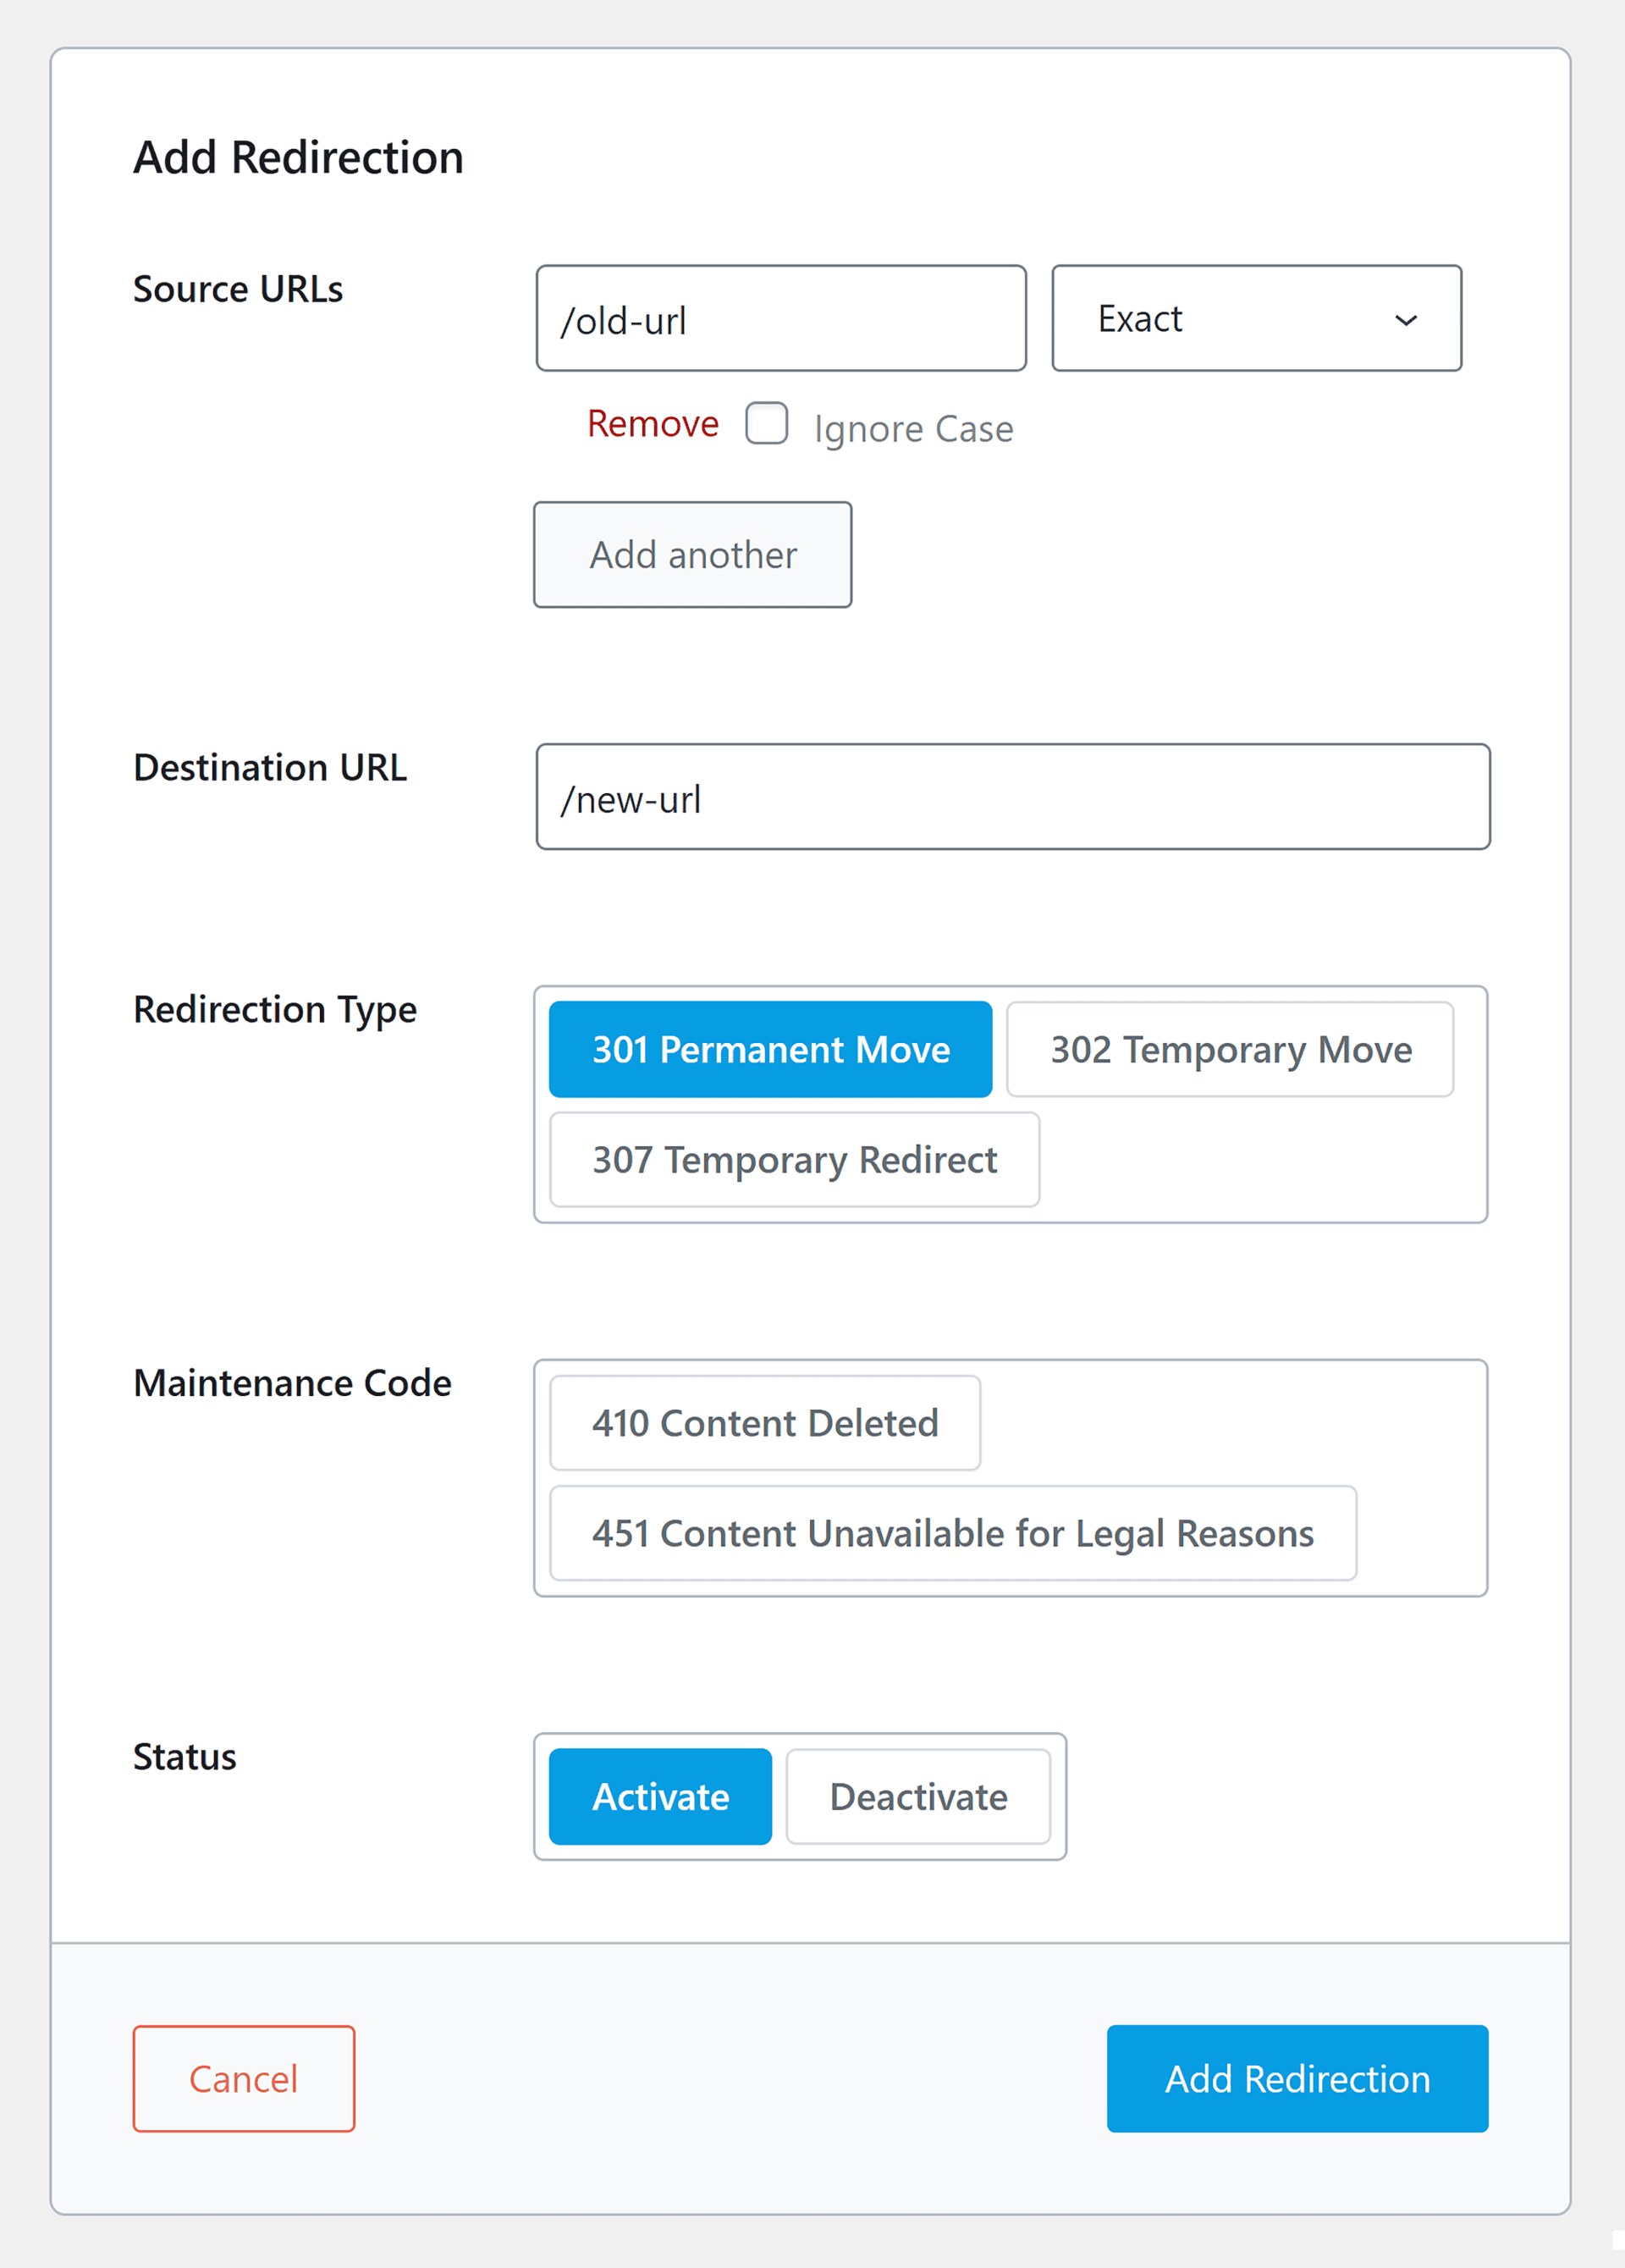
Task: Choose 451 Content Unavailable for Legal Reasons
Action: point(952,1533)
